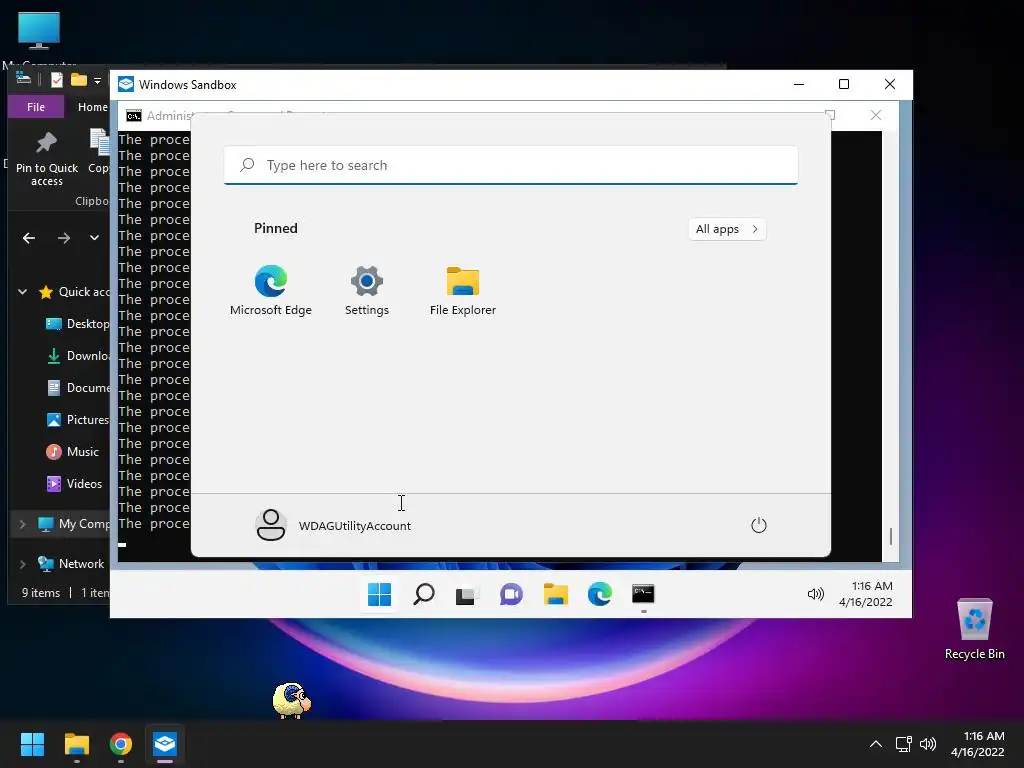Open File Explorer on host taskbar
The width and height of the screenshot is (1024, 768).
(x=76, y=744)
